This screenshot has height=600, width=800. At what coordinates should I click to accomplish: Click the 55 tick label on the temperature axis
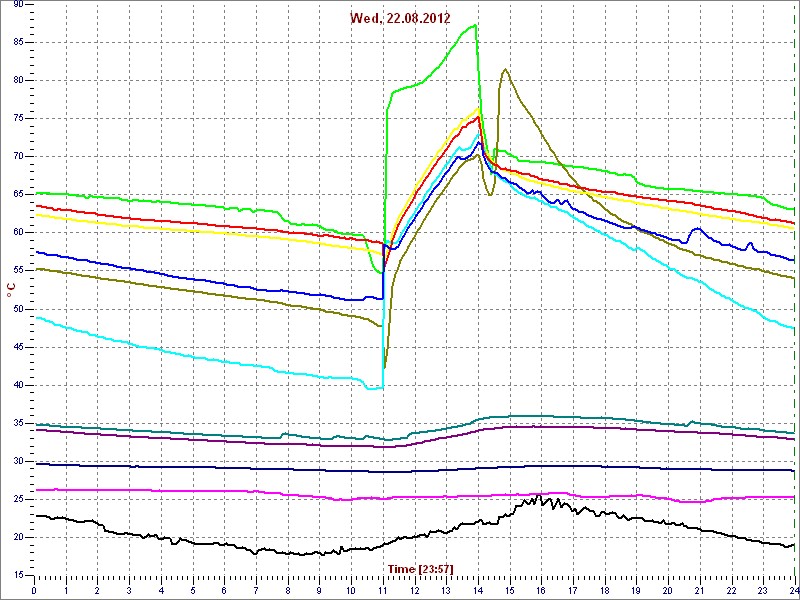tap(17, 271)
